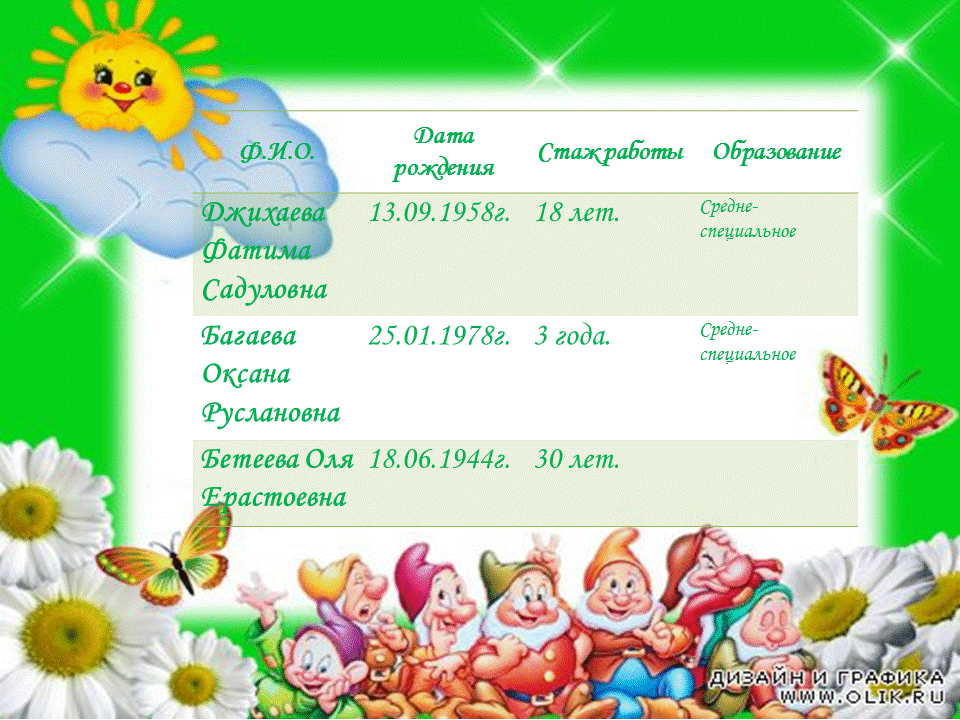Select the experience cell 30 лет.

point(577,459)
